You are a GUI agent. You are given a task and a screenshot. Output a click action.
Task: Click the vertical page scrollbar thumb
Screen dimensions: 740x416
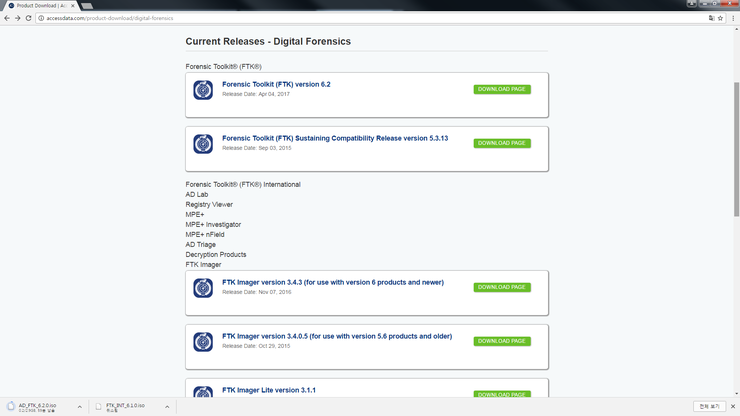(736, 149)
